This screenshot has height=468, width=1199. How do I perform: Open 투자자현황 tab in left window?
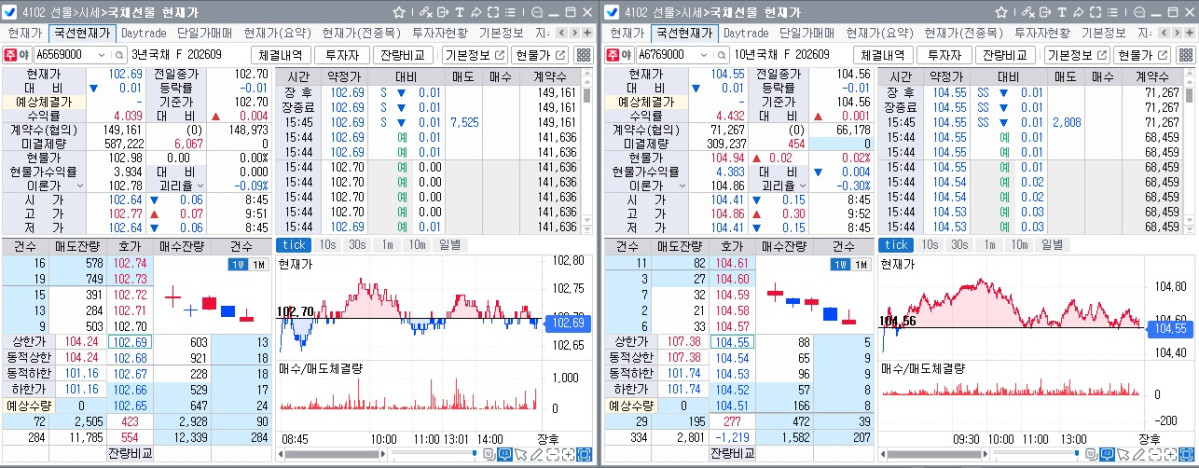click(x=439, y=33)
